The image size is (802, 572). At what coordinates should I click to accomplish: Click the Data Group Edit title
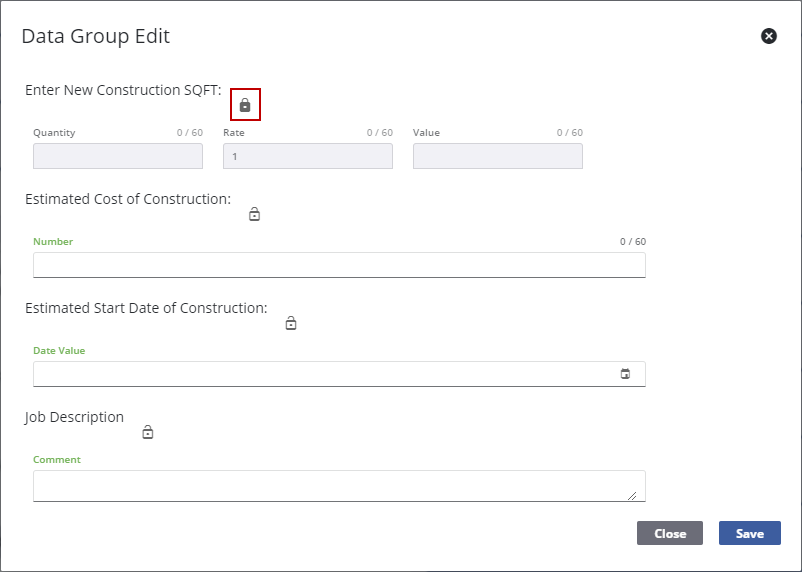coord(96,37)
